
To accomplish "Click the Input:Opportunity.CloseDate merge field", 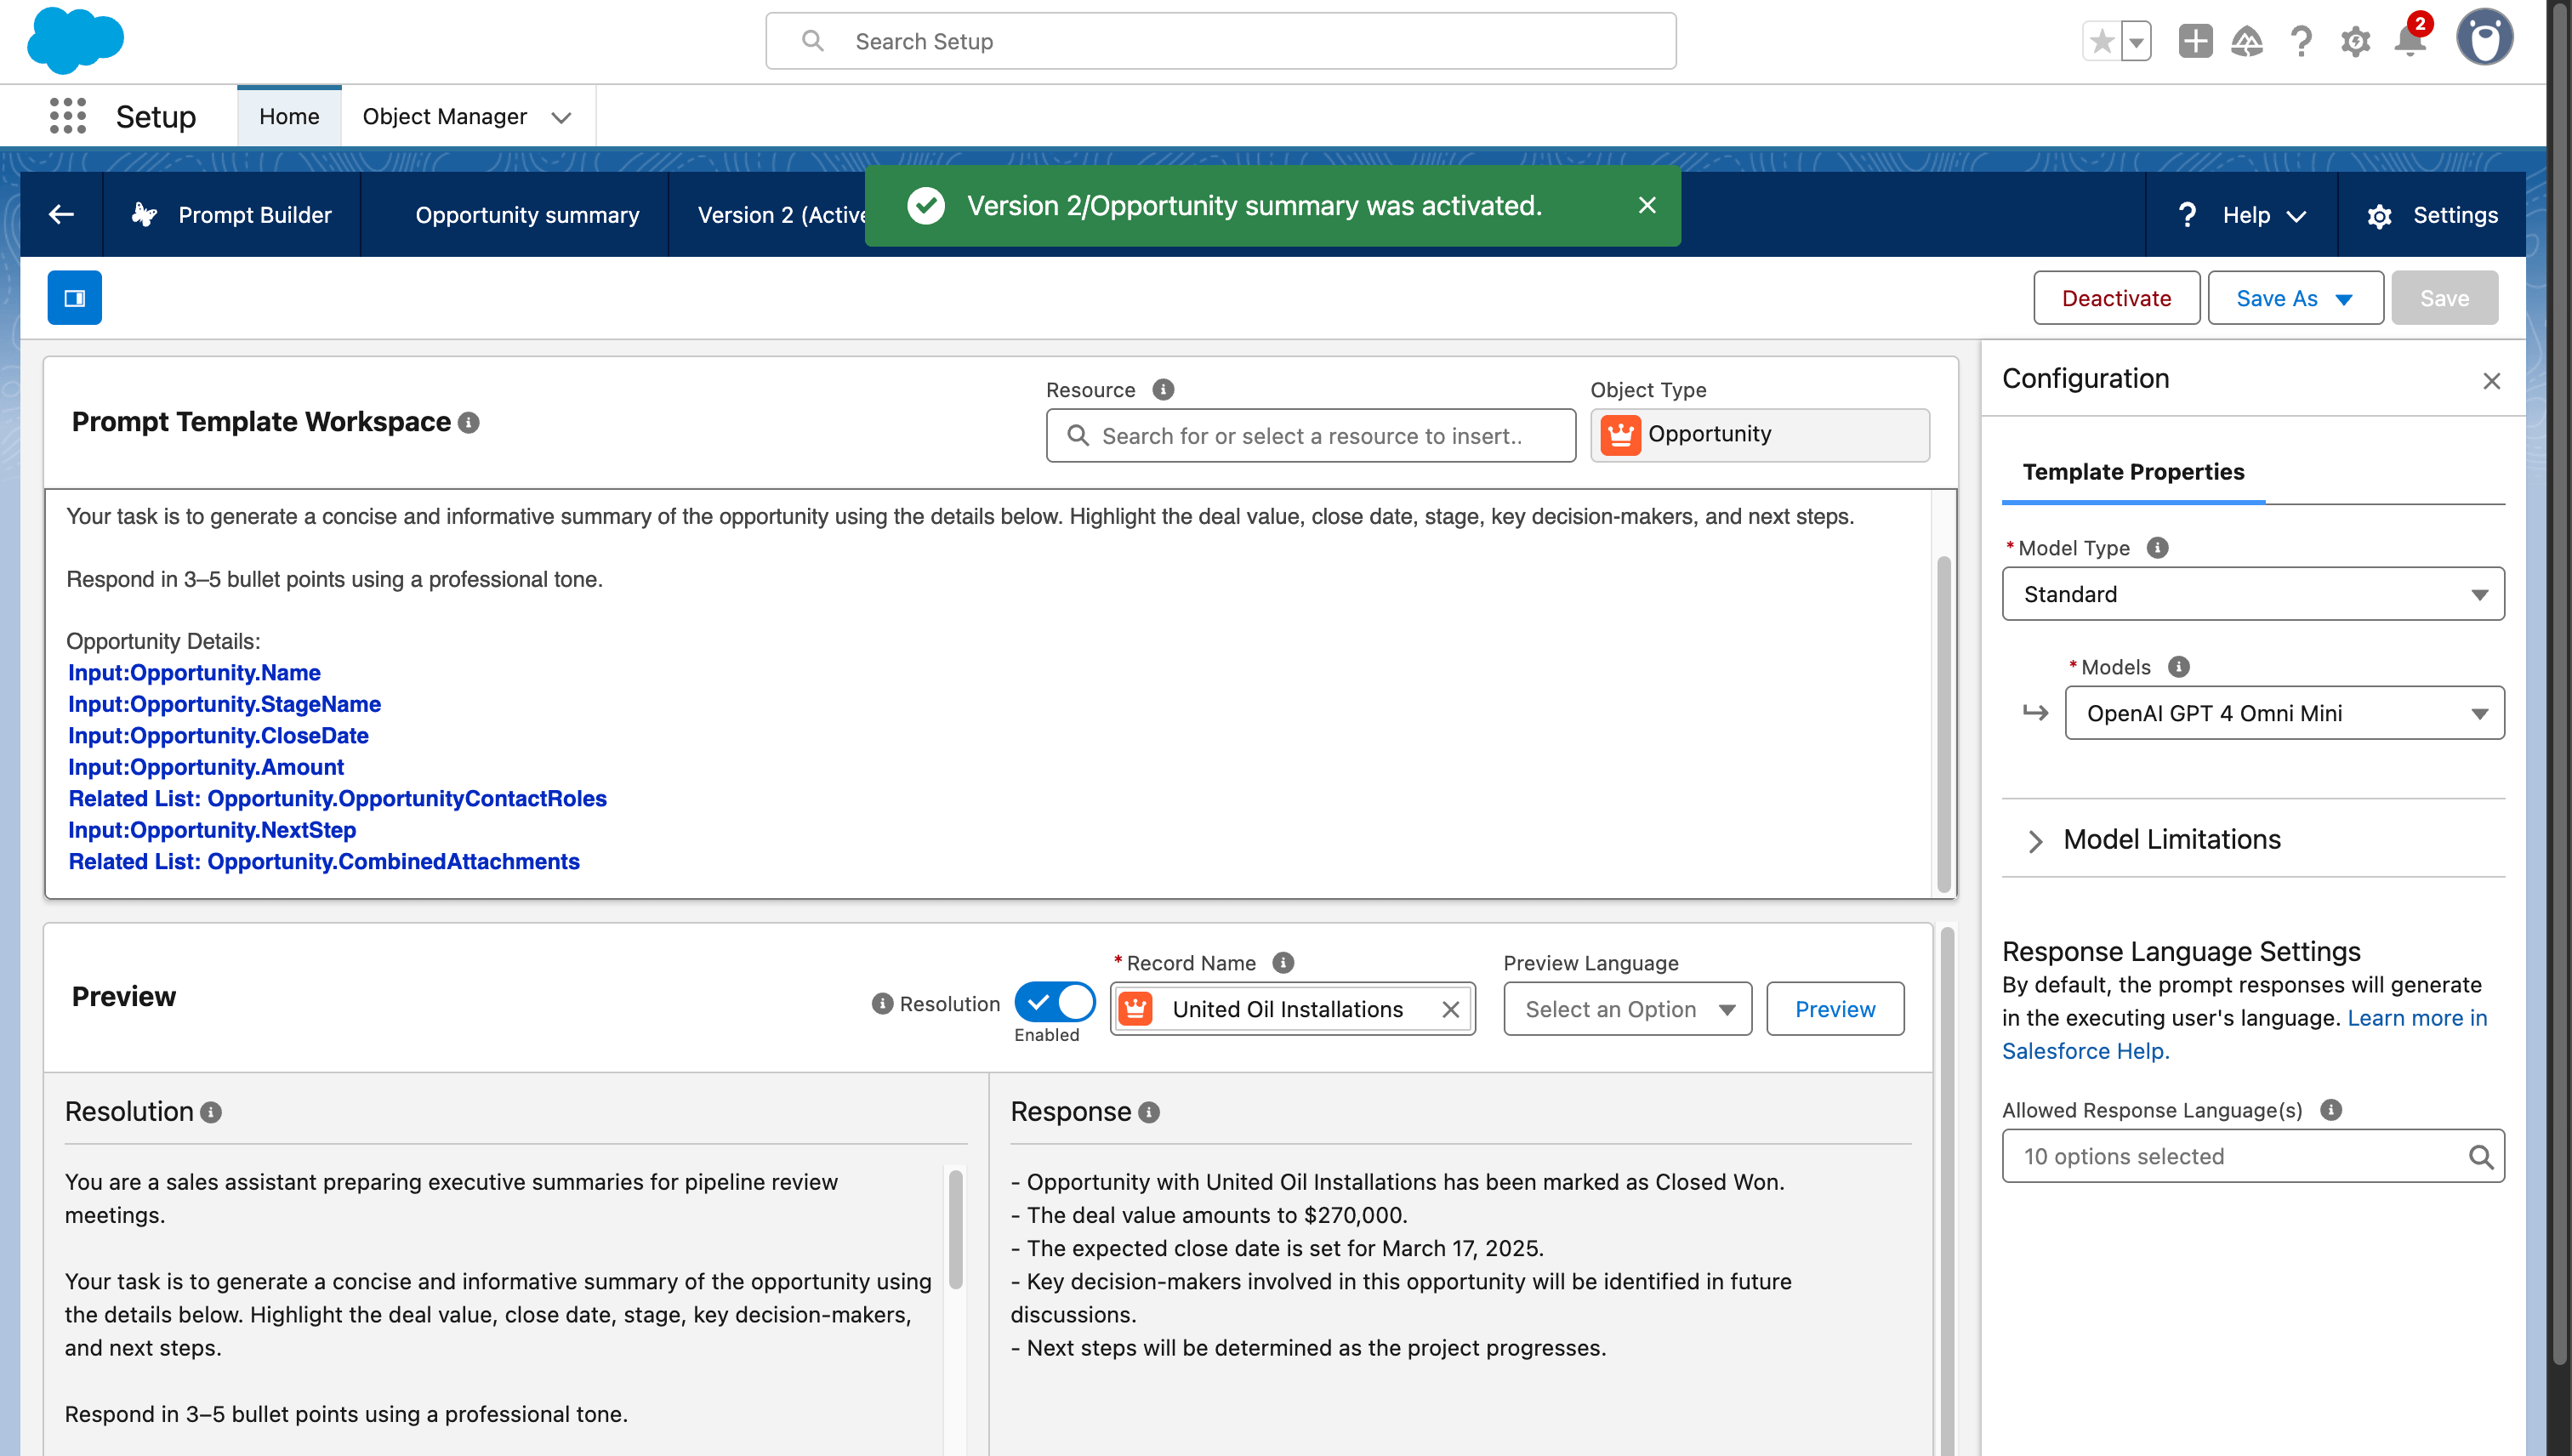I will coord(218,735).
